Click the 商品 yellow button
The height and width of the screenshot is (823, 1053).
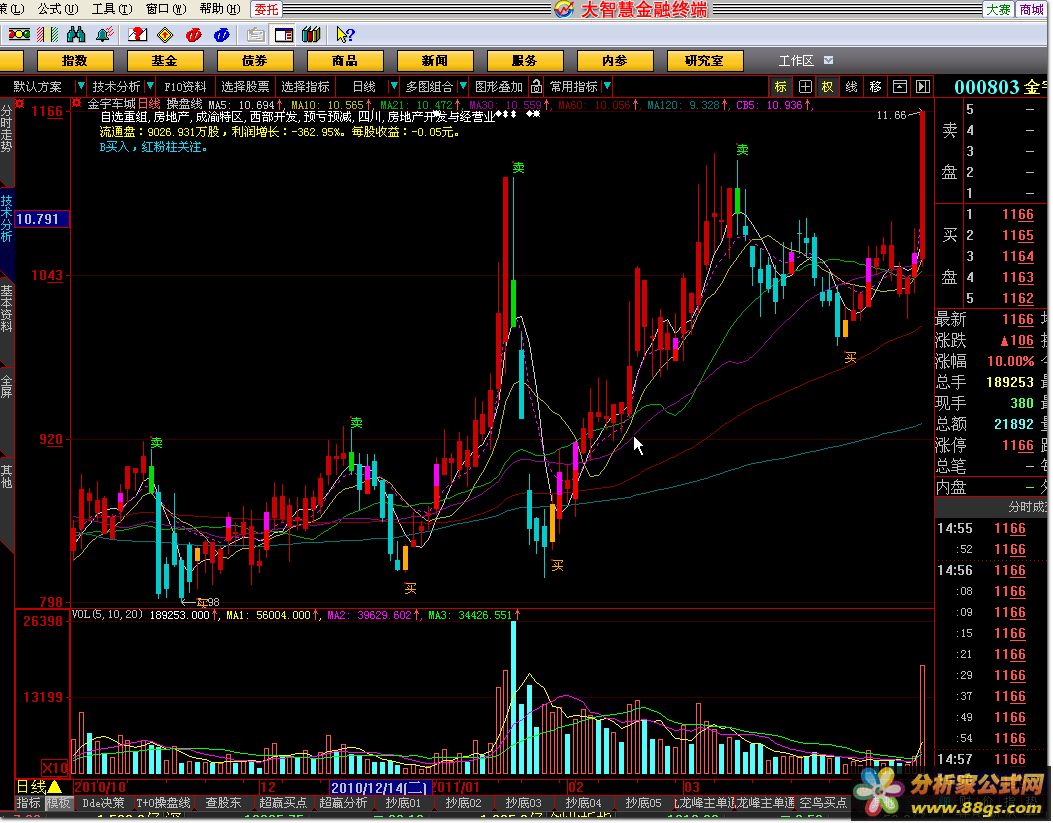point(345,60)
